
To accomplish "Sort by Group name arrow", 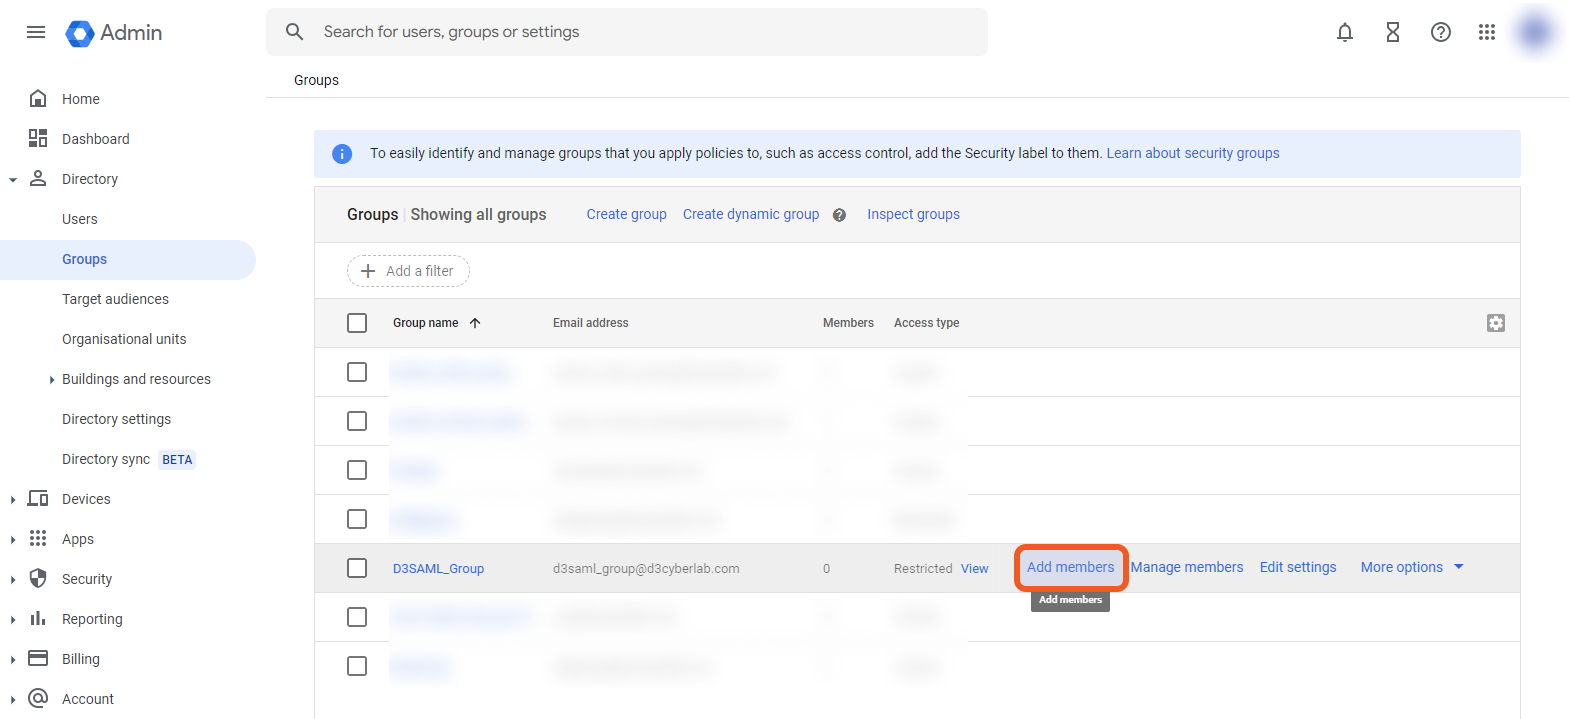I will click(475, 323).
